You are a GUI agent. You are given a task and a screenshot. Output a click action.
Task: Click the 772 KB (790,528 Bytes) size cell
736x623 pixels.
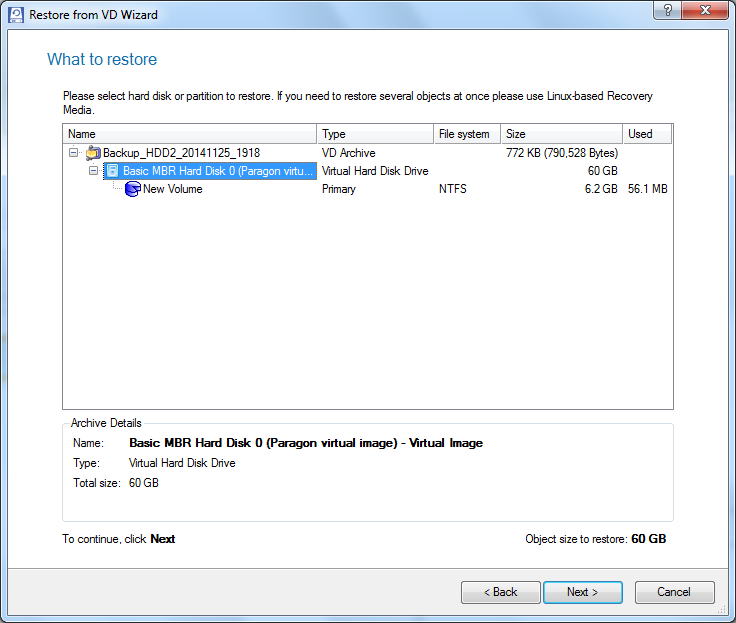(x=562, y=153)
